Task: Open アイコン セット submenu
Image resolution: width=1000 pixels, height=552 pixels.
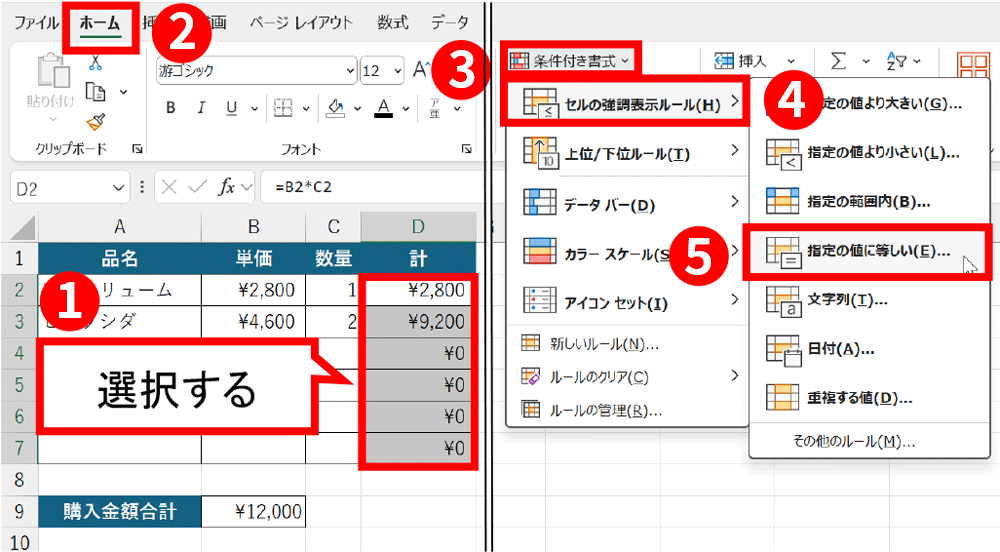Action: [627, 301]
